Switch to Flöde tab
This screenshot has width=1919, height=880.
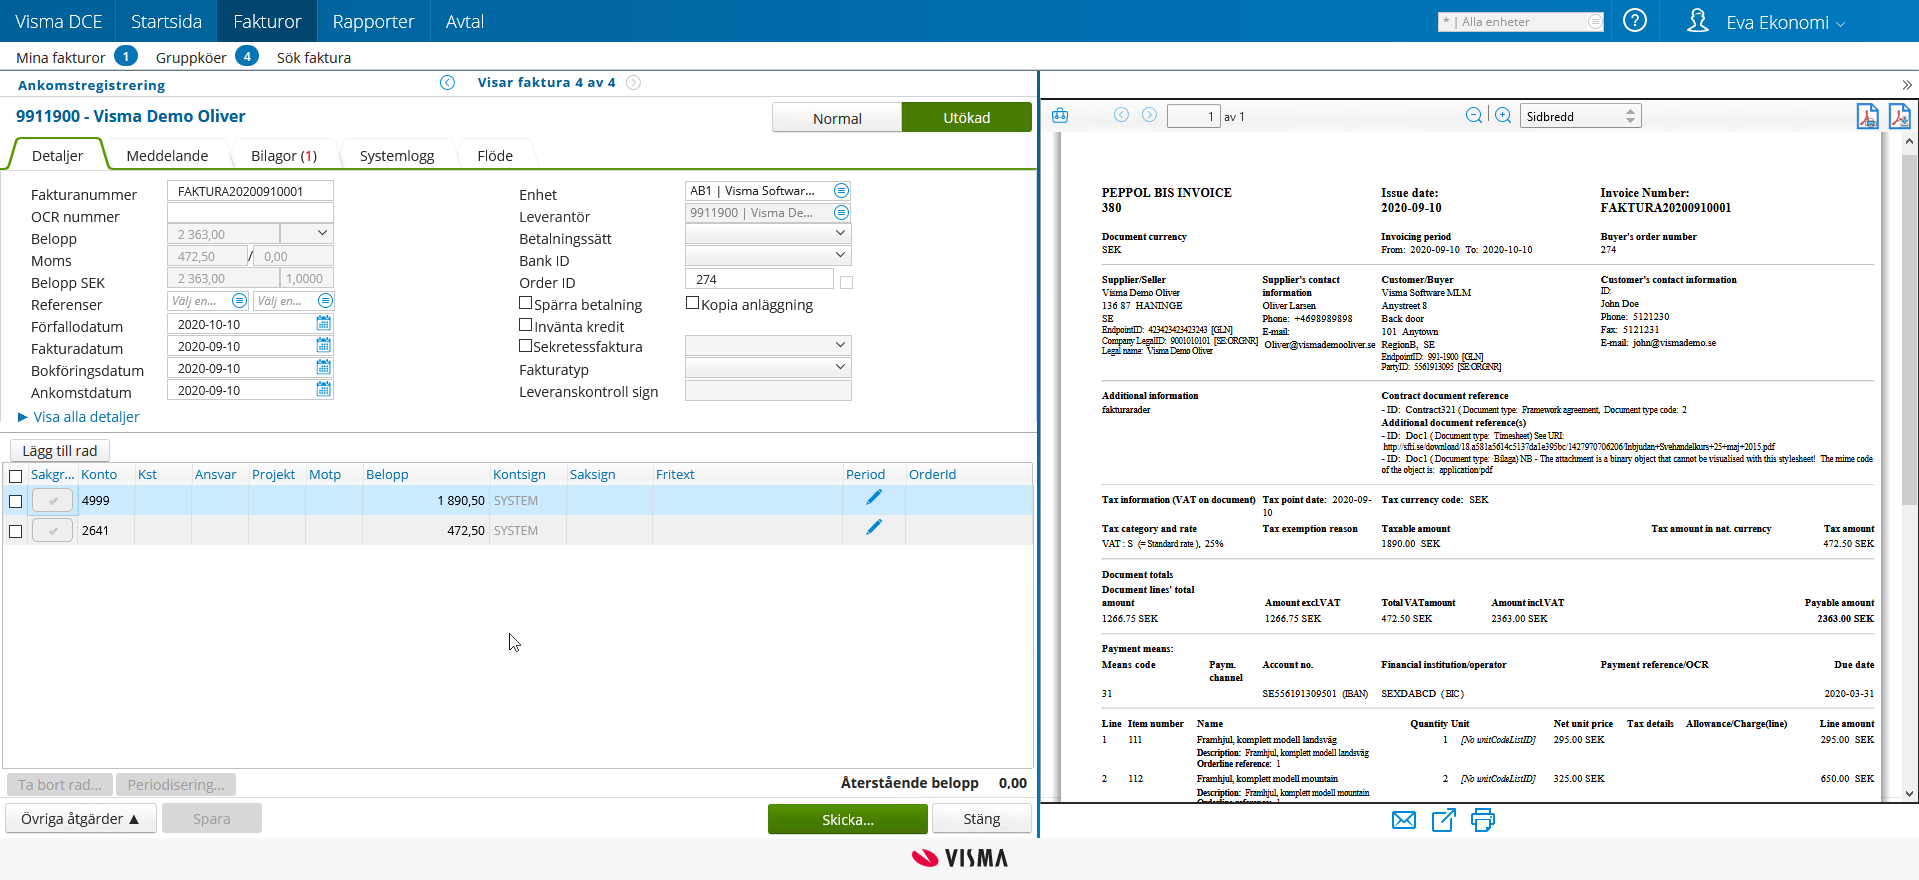(495, 156)
